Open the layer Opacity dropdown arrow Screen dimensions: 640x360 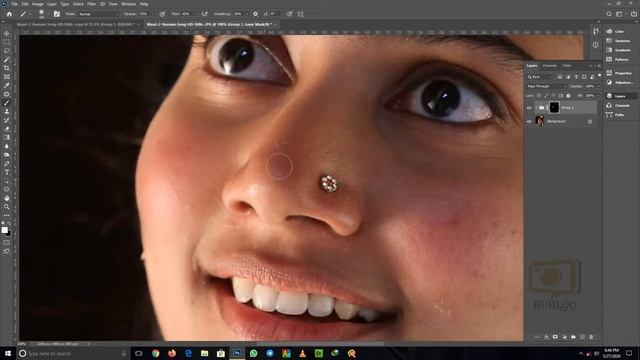[x=598, y=86]
